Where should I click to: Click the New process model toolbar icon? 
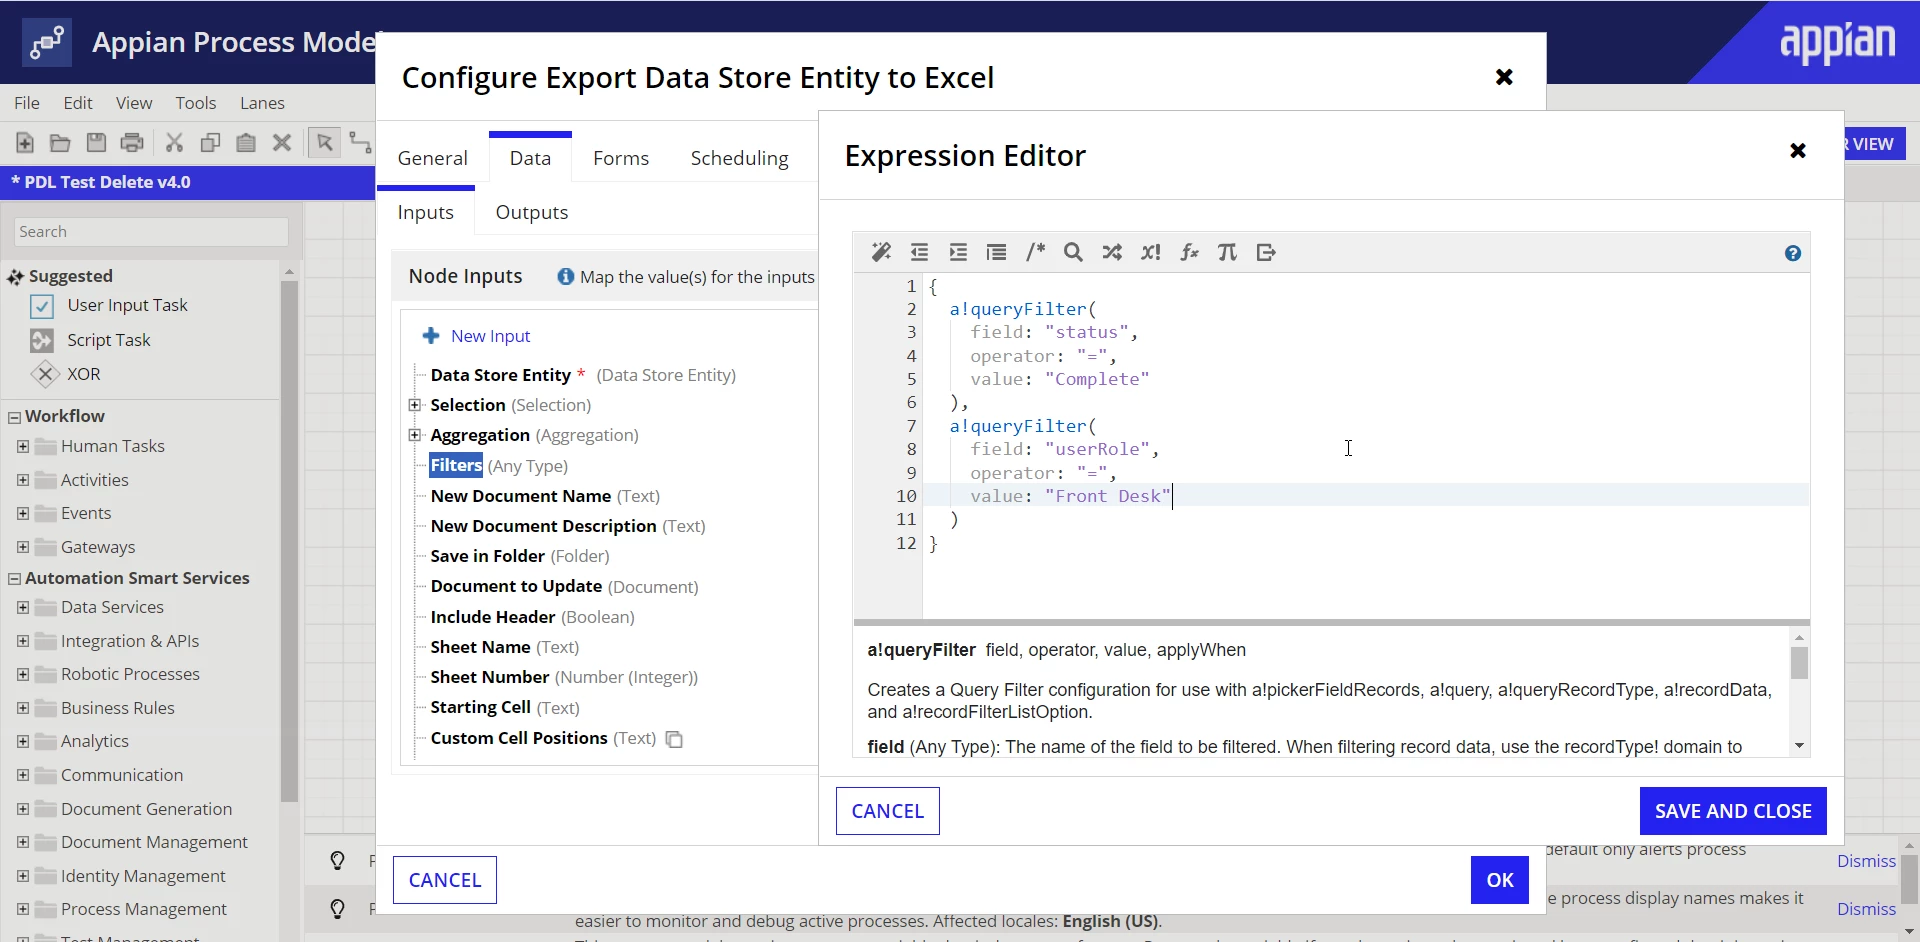coord(25,142)
